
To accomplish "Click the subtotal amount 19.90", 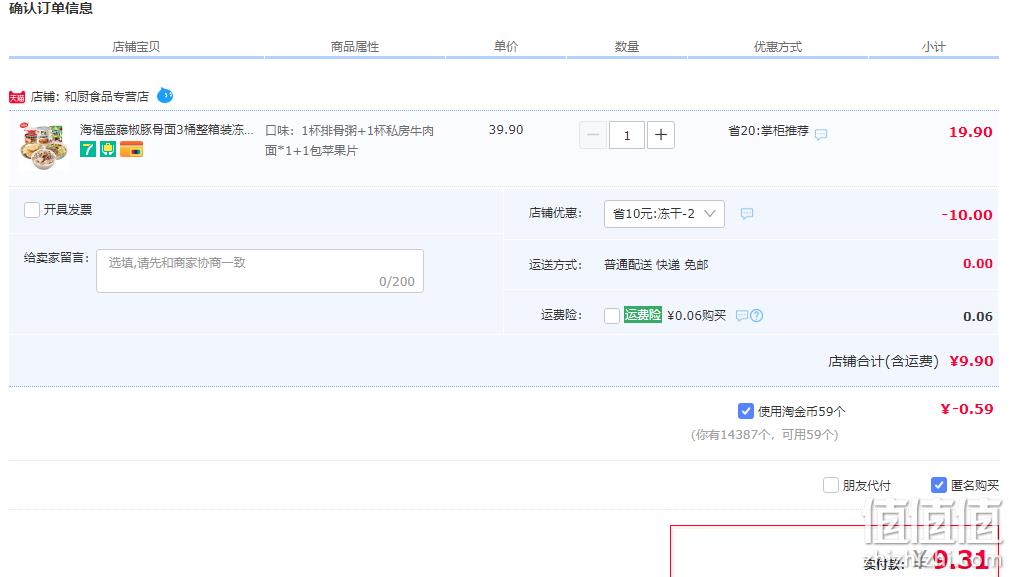I will [971, 132].
